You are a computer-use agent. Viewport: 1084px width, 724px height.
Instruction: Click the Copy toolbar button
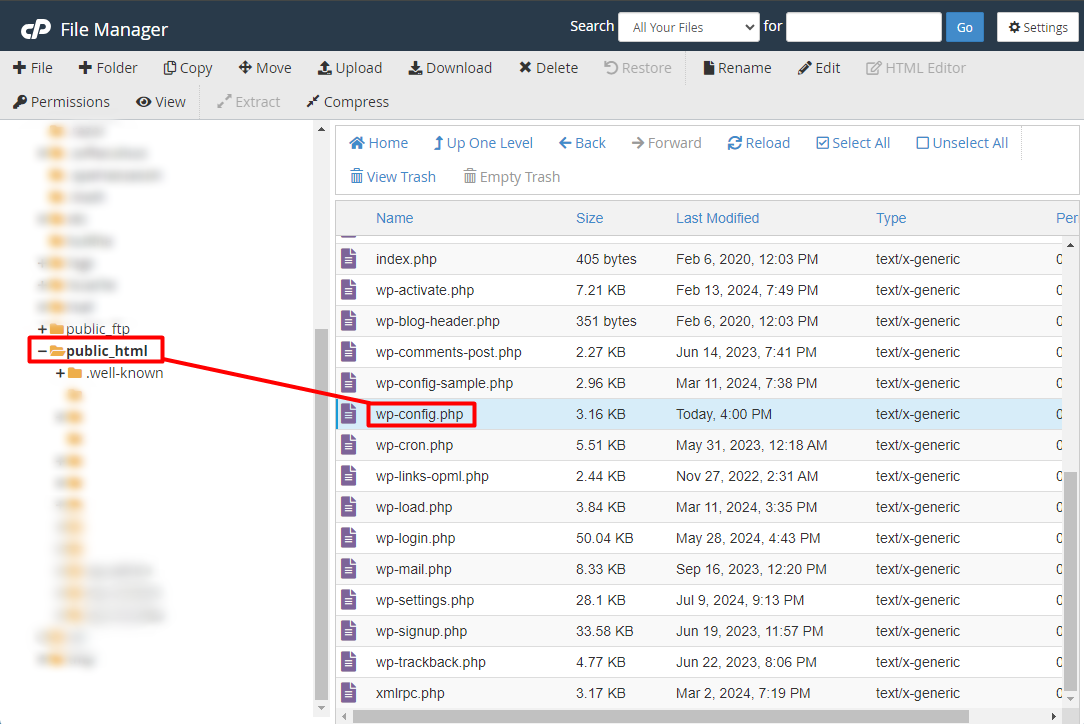coord(187,68)
